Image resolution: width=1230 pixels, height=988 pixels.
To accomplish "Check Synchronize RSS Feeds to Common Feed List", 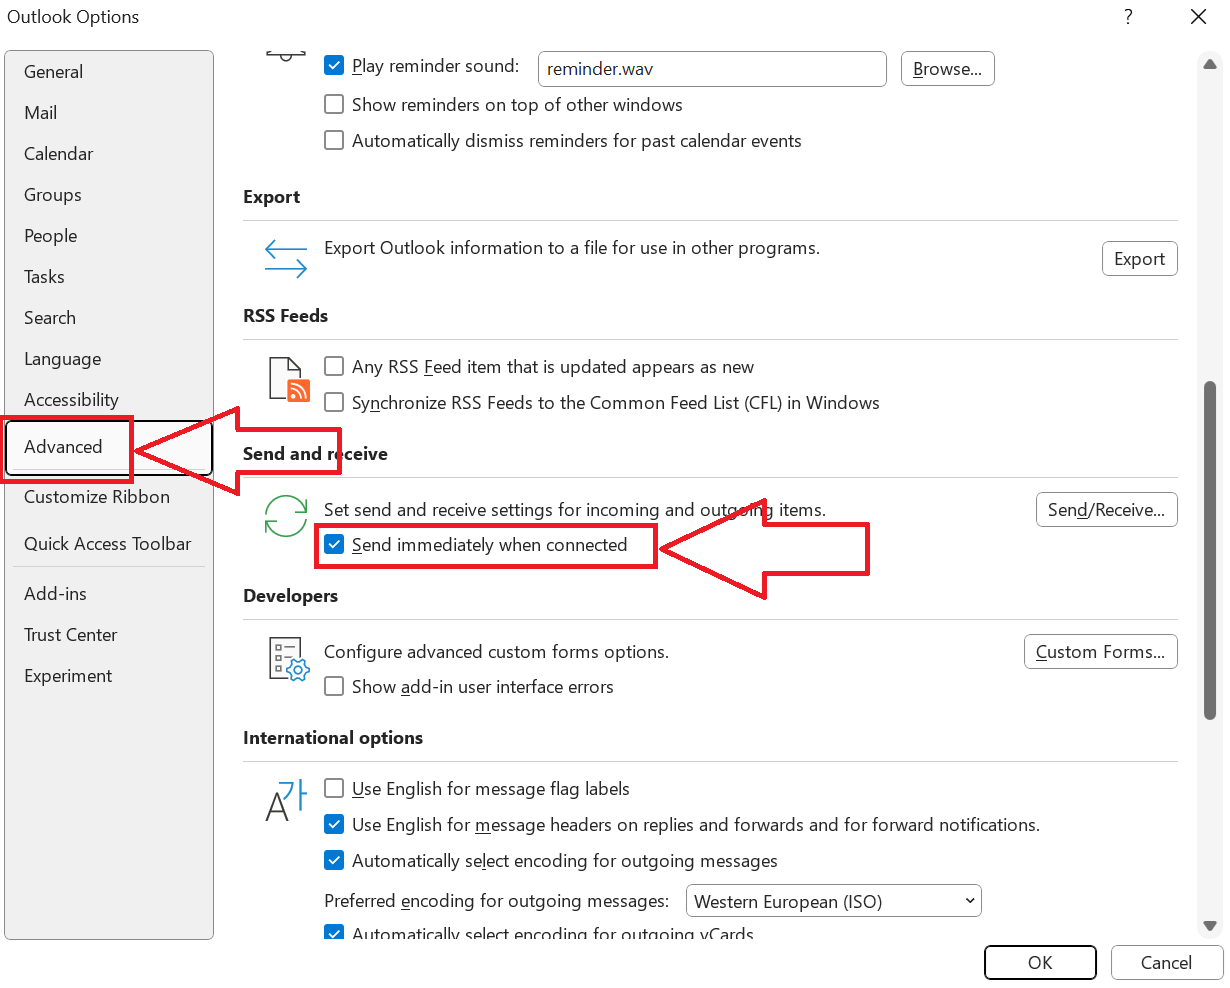I will click(x=335, y=402).
